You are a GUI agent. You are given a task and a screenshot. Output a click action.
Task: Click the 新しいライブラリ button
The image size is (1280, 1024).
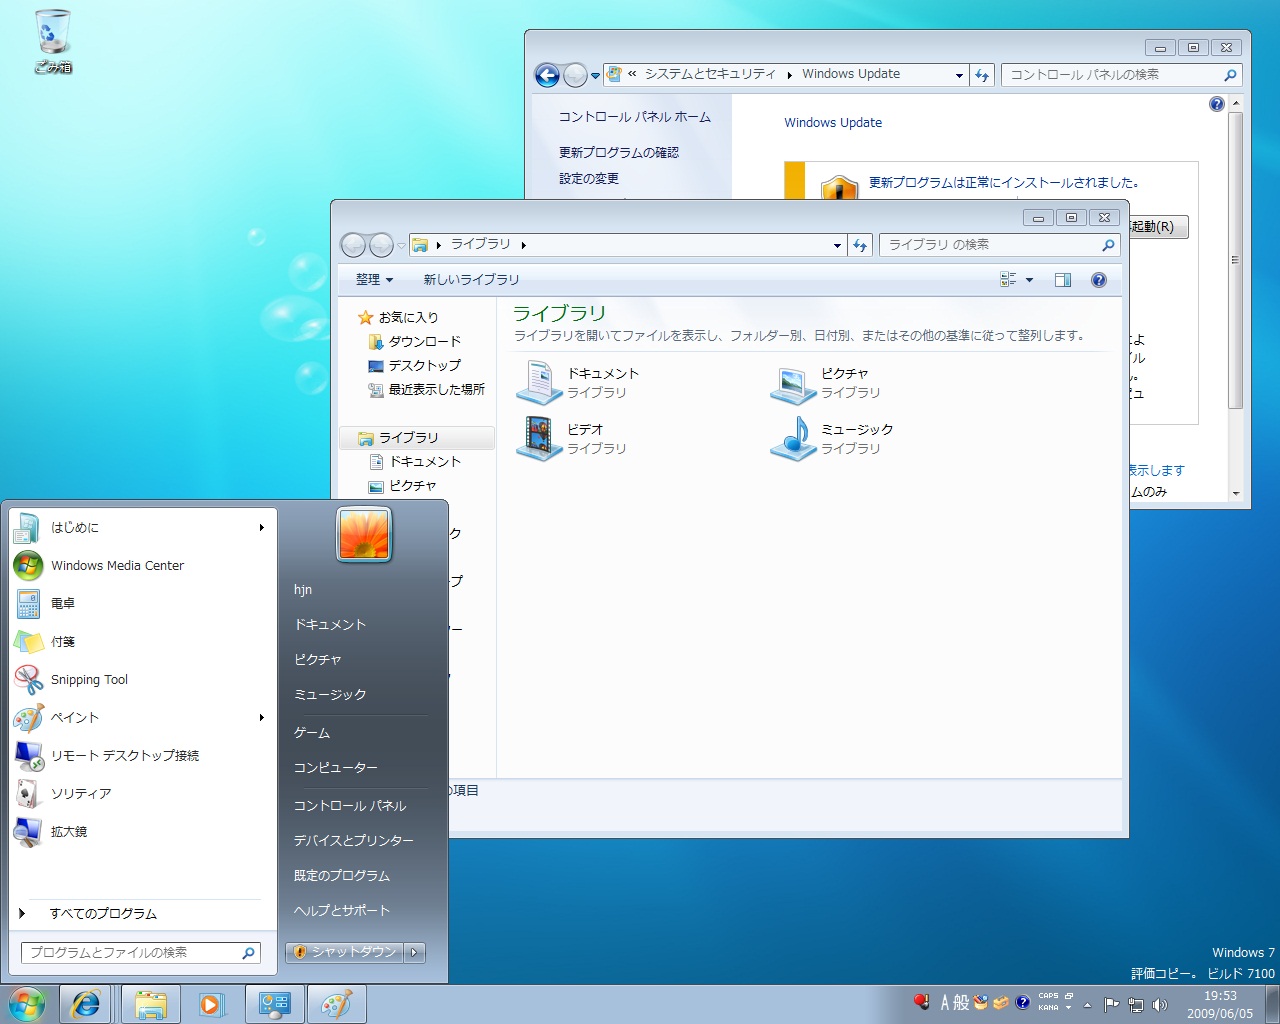(471, 280)
